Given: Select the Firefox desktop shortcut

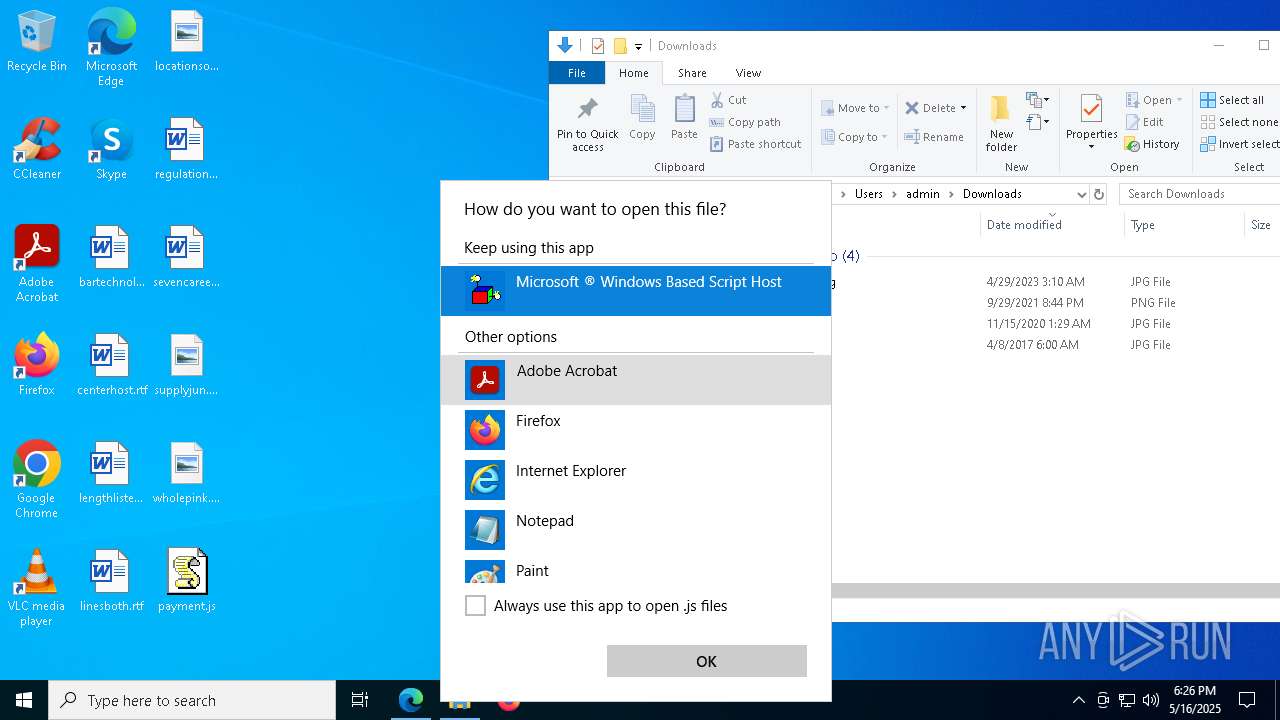Looking at the screenshot, I should click(37, 365).
